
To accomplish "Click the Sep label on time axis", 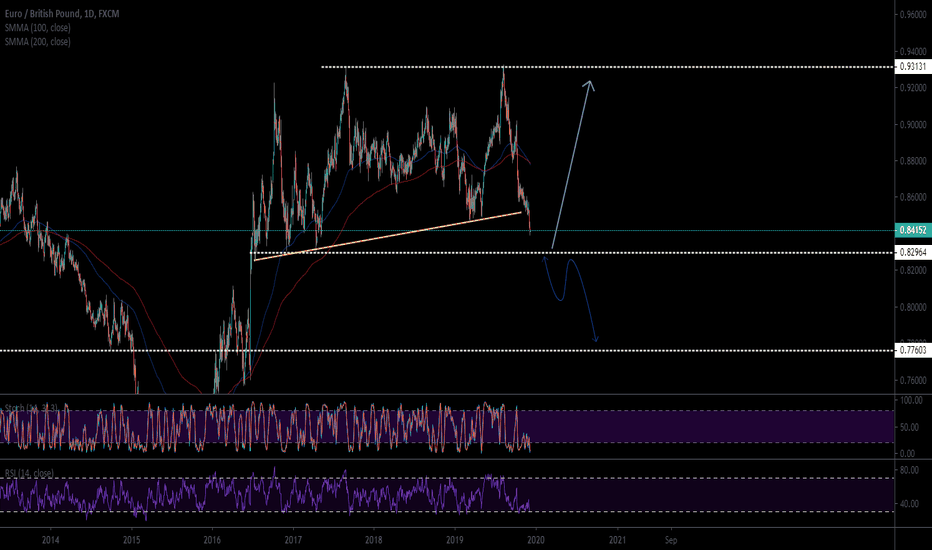I will 671,538.
